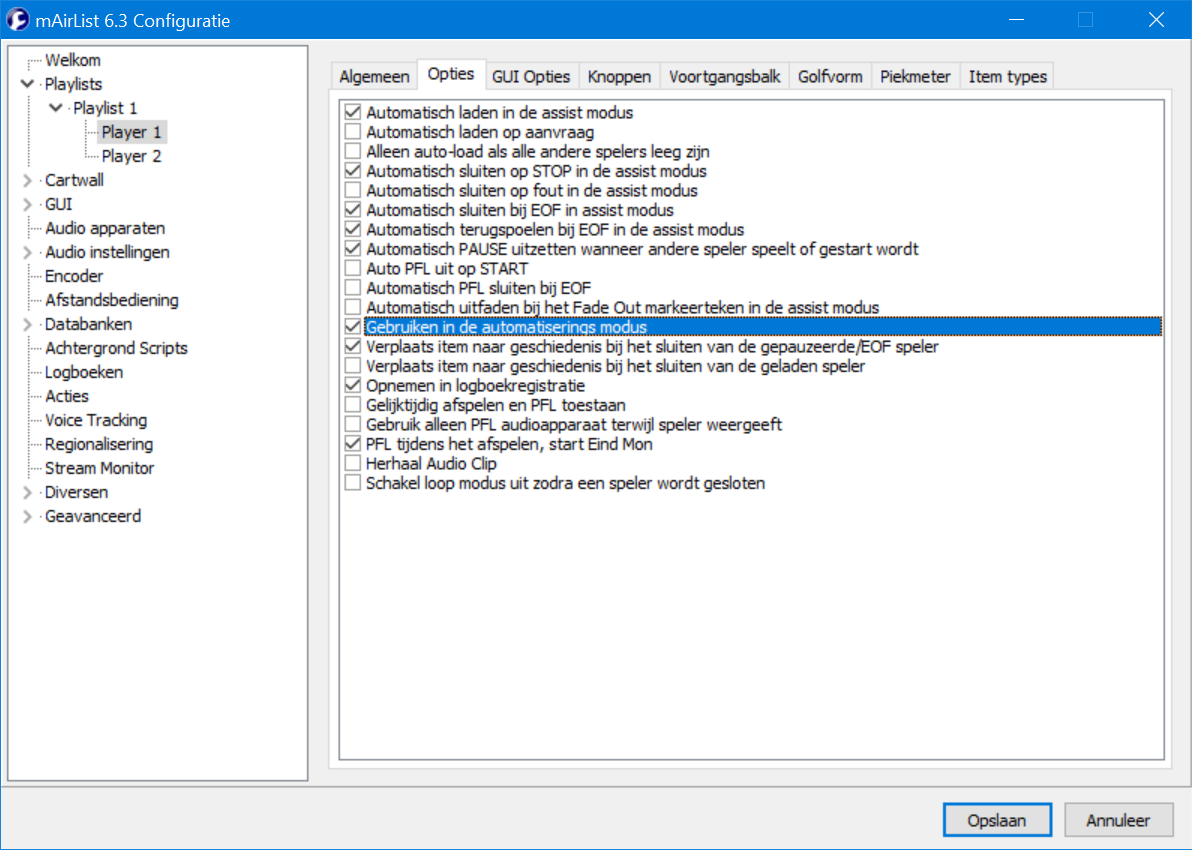Click the mAirList app icon in title bar

tap(17, 20)
